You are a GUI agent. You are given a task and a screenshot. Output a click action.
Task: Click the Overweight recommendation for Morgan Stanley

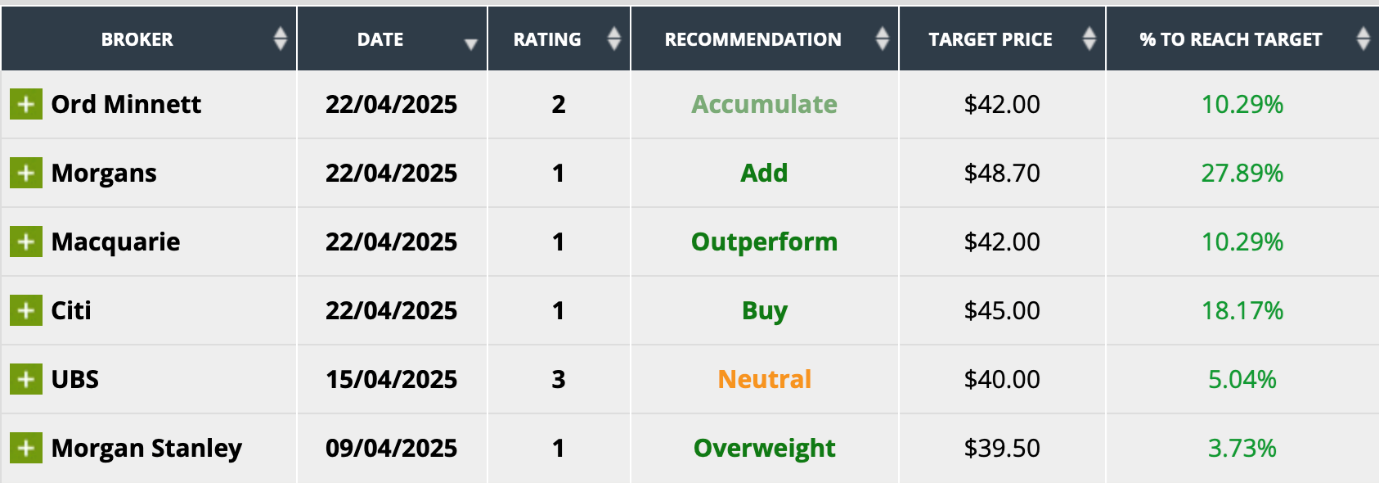pyautogui.click(x=764, y=448)
